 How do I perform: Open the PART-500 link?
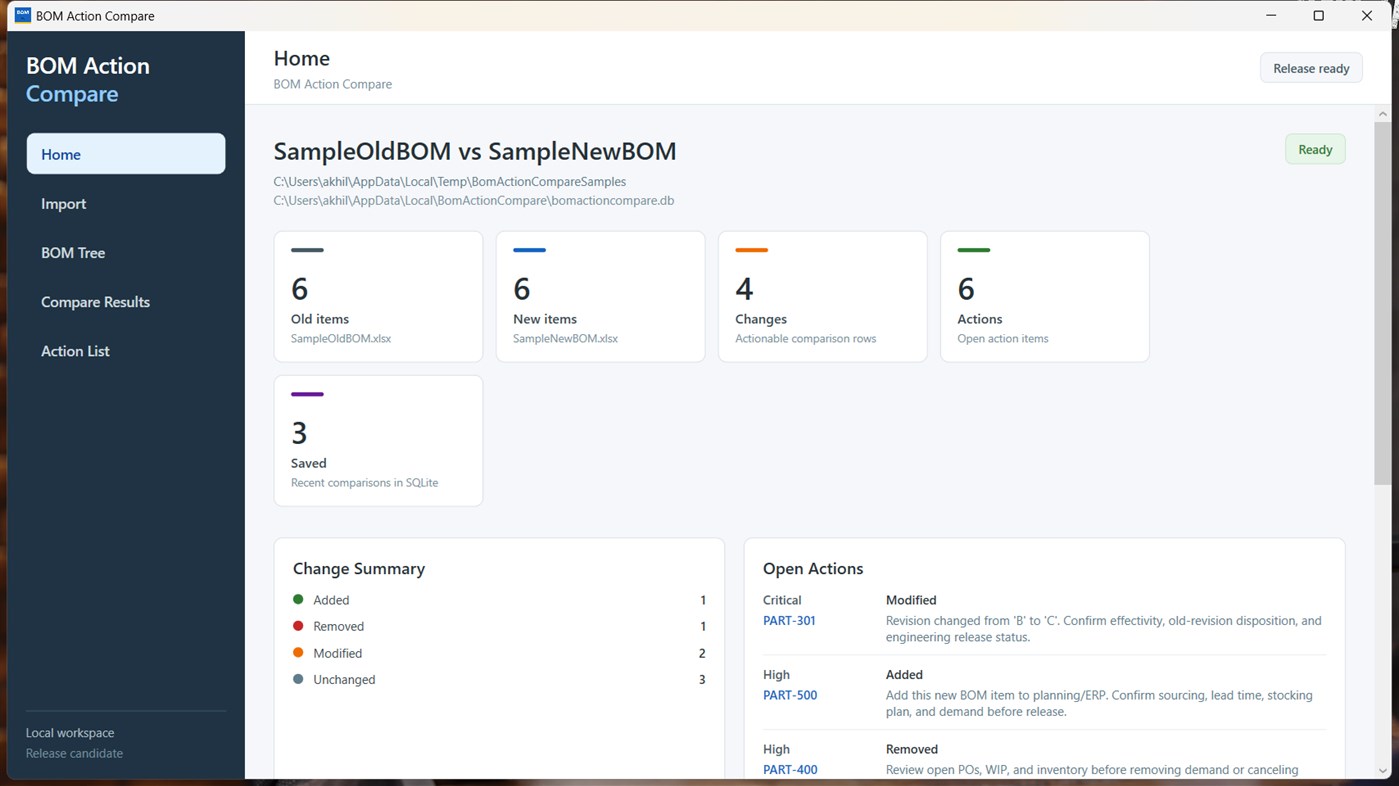[x=790, y=695]
